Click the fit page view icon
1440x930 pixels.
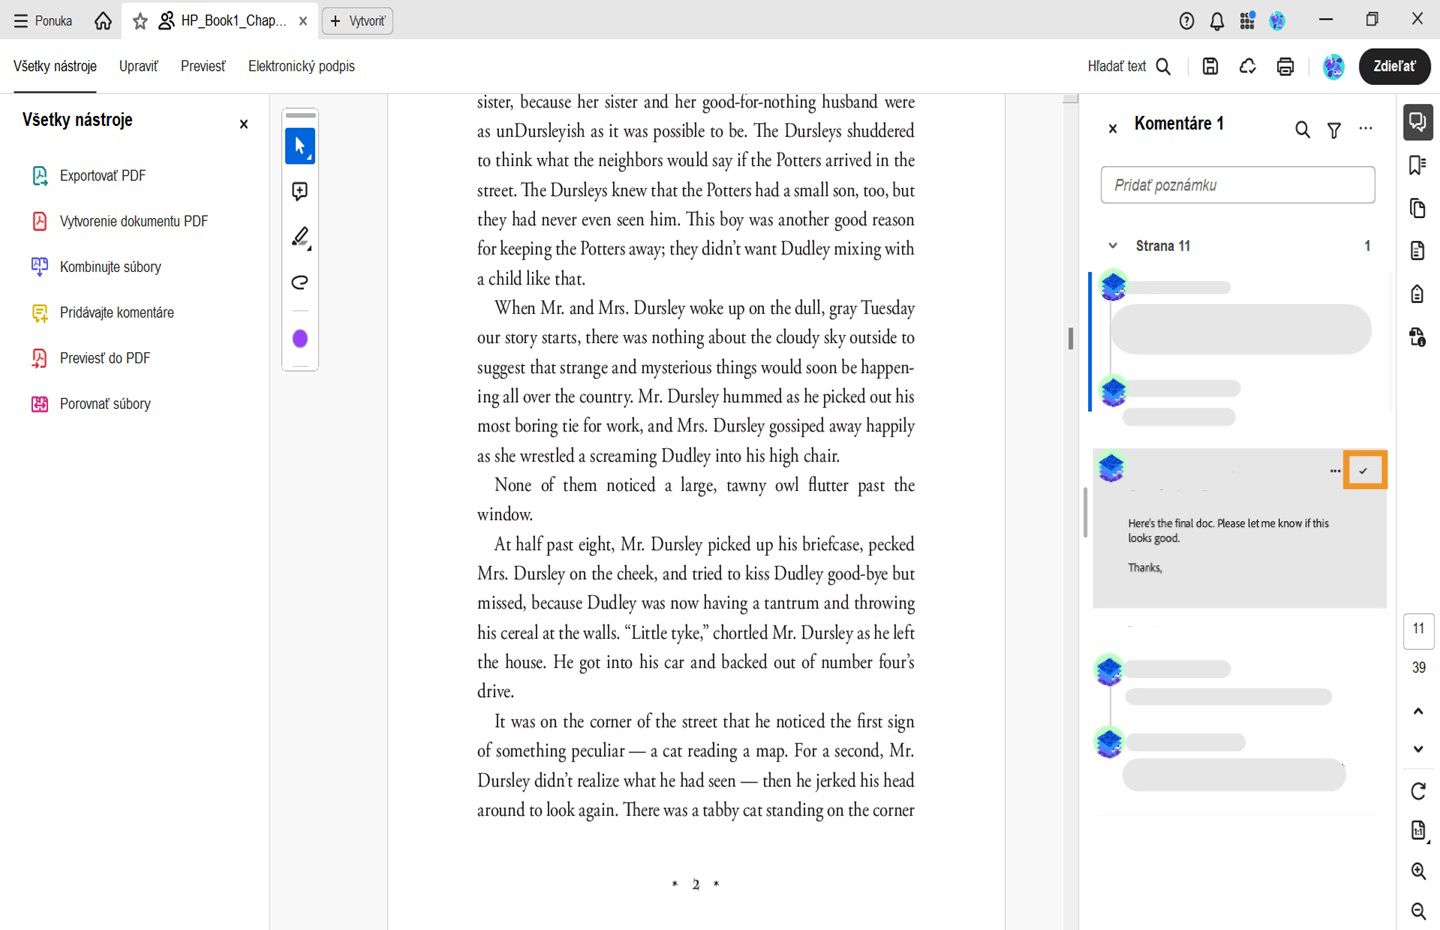pyautogui.click(x=1418, y=830)
